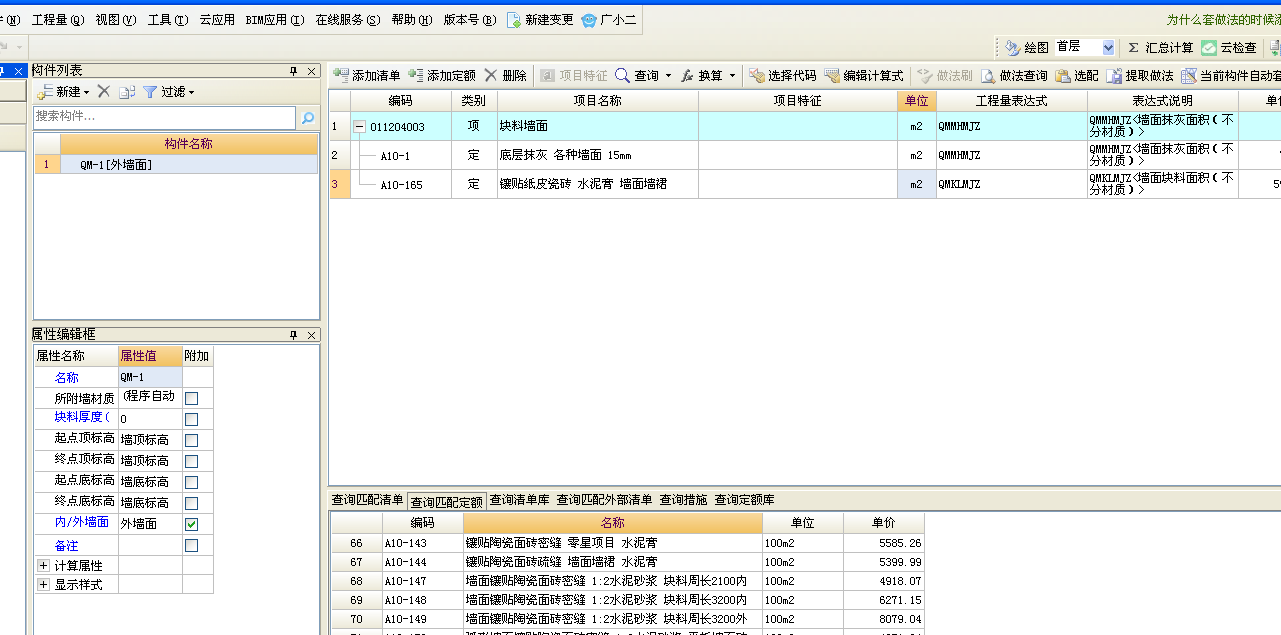Open the 工具 menu

(168, 20)
